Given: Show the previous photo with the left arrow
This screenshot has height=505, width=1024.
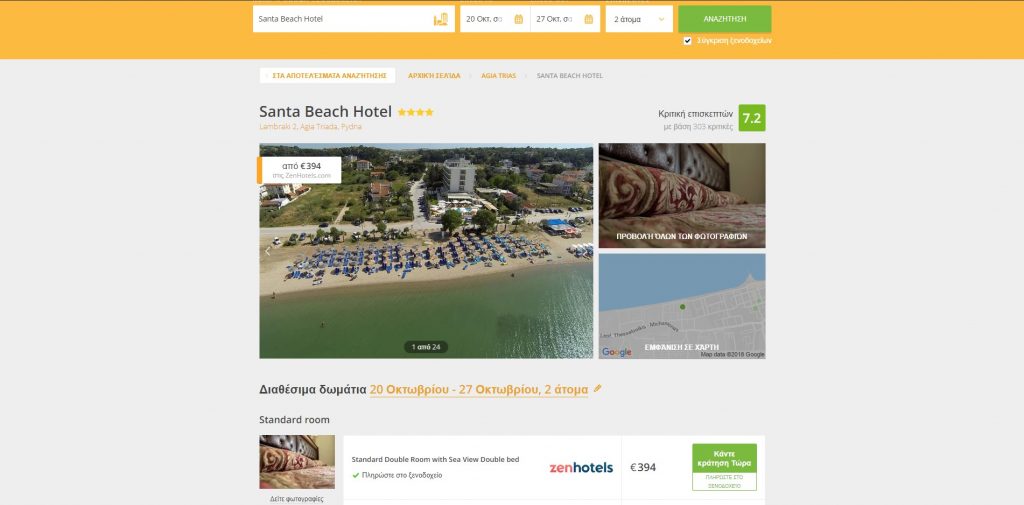Looking at the screenshot, I should click(x=266, y=251).
